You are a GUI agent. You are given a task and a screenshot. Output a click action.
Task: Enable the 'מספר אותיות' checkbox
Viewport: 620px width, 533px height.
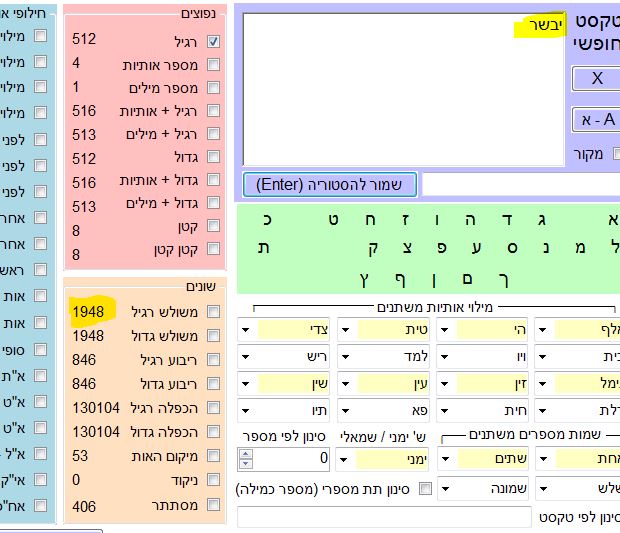pyautogui.click(x=213, y=65)
